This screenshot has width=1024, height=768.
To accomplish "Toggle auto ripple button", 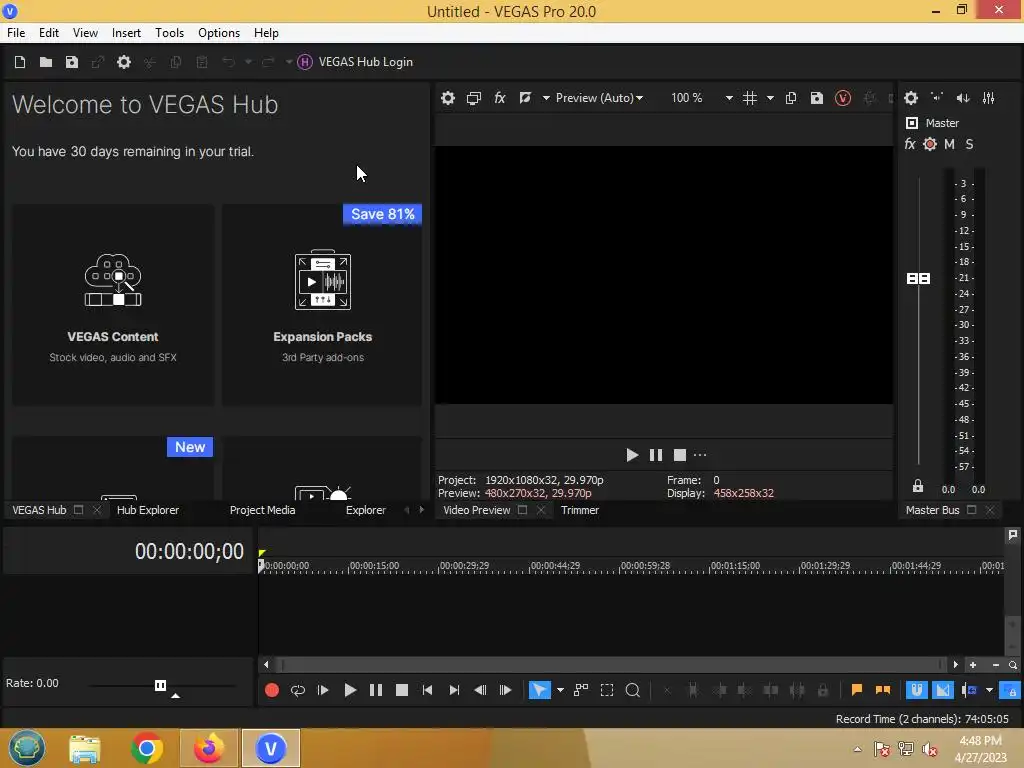I will pos(969,690).
